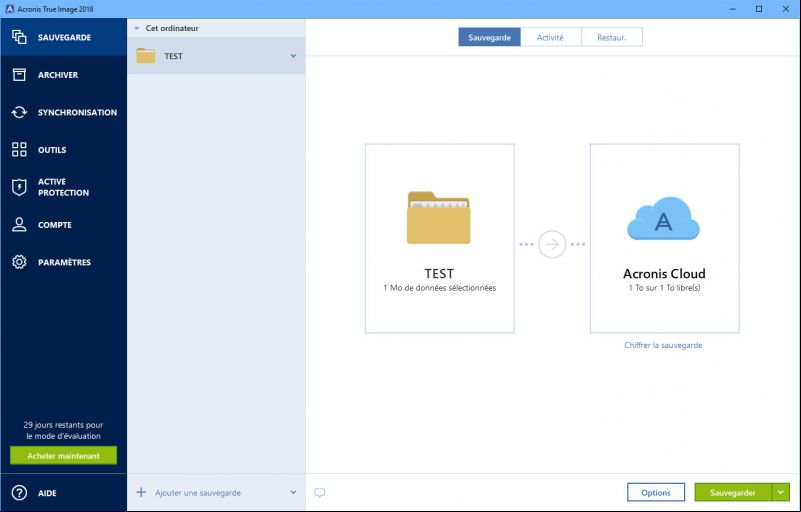801x512 pixels.
Task: Click '29 jours restants' evaluation text
Action: click(63, 430)
